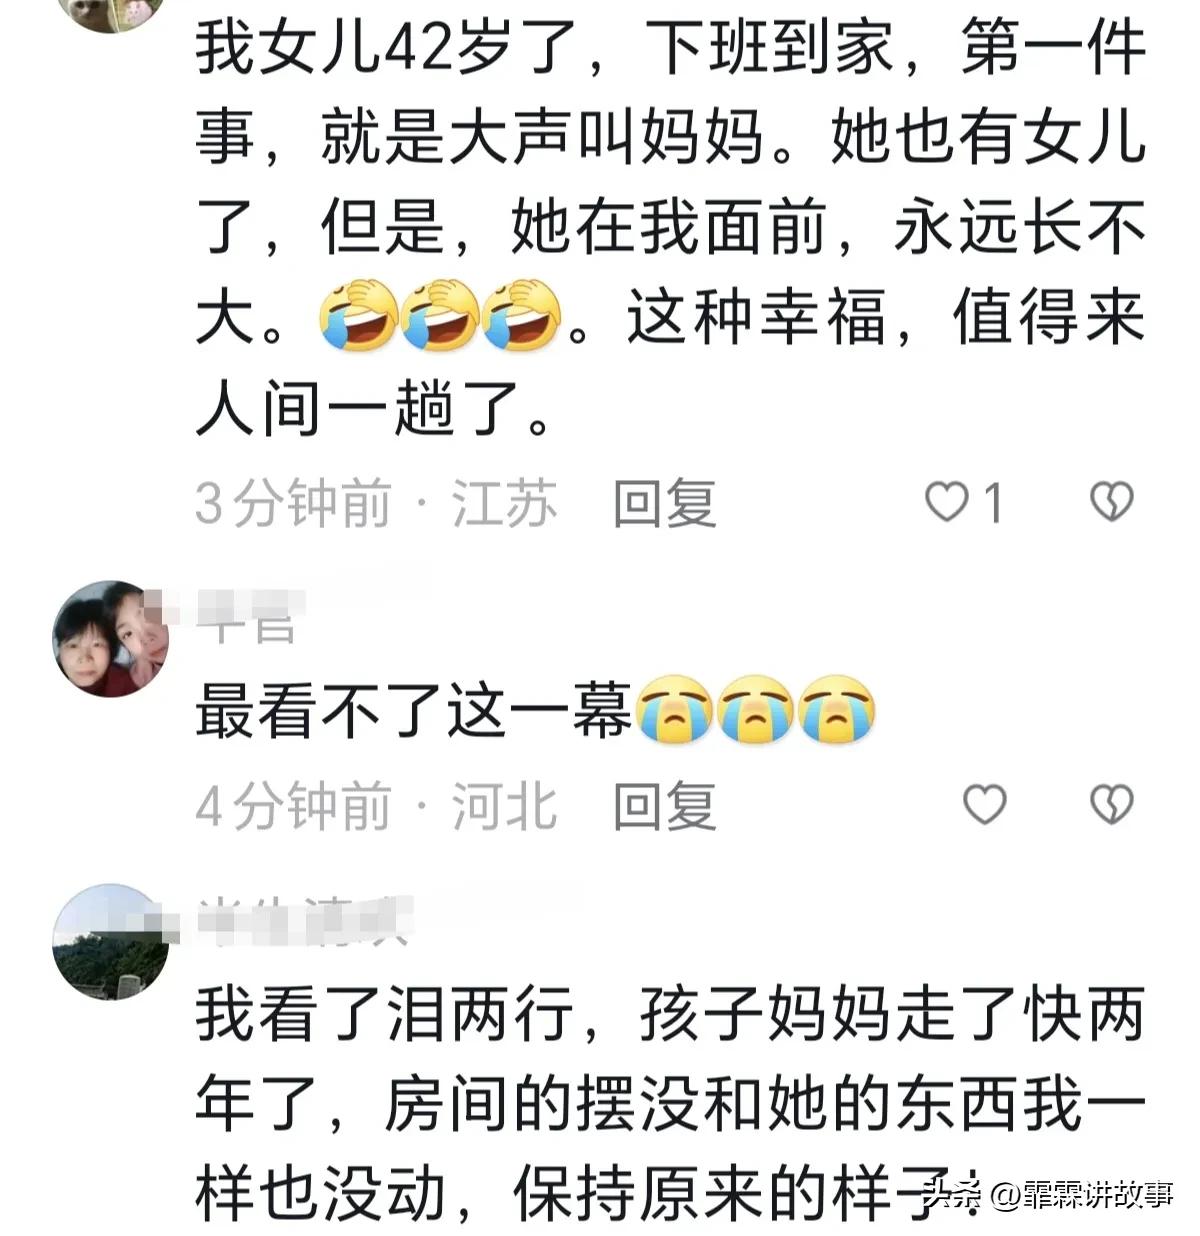Like the Hebei comment with the heart

coord(984,804)
